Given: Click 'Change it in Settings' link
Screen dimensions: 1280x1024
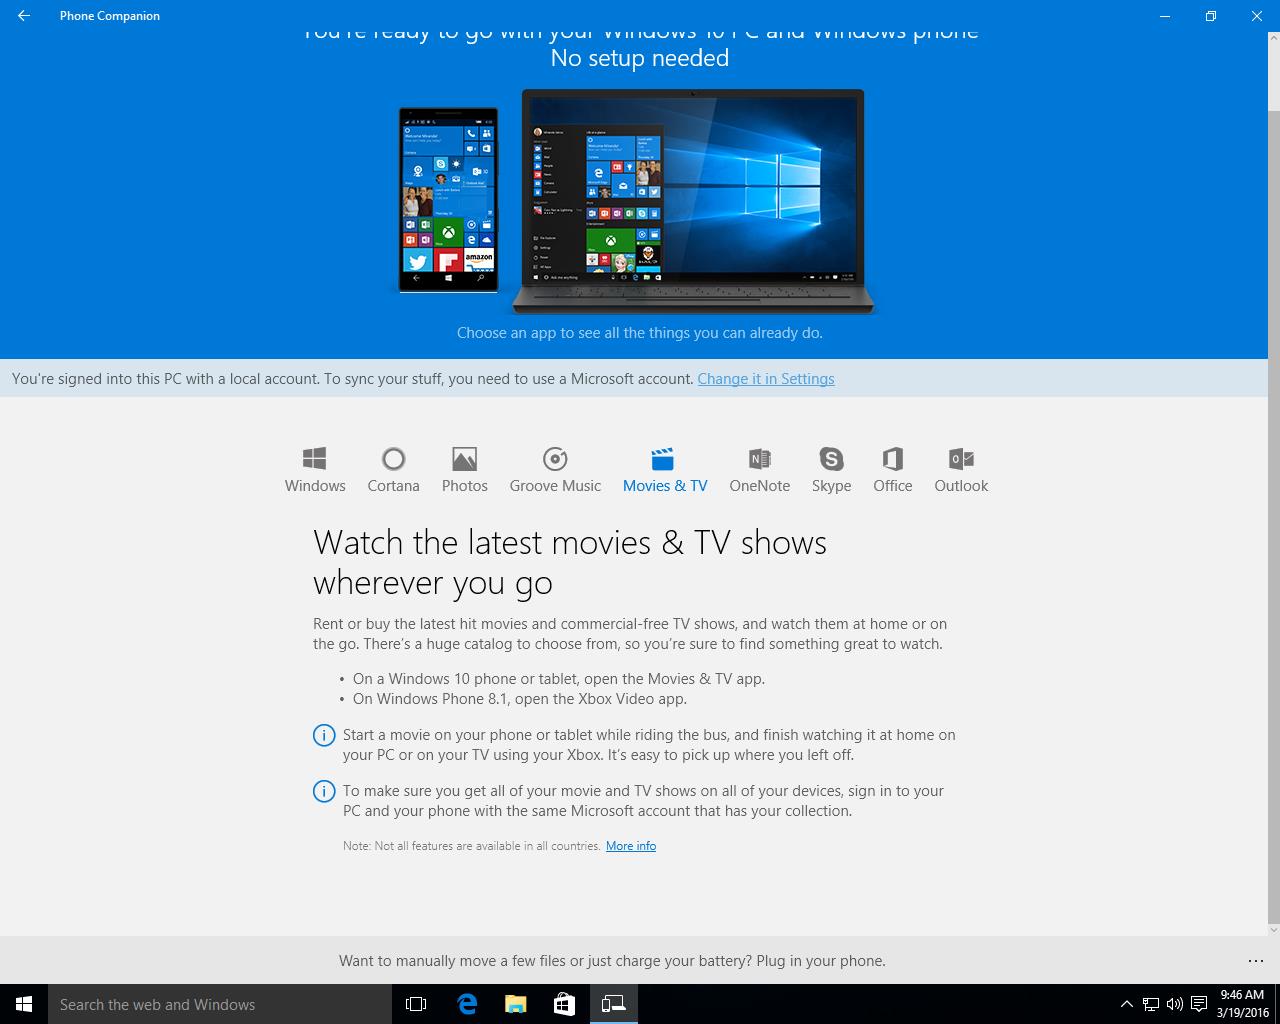Looking at the screenshot, I should (x=766, y=379).
